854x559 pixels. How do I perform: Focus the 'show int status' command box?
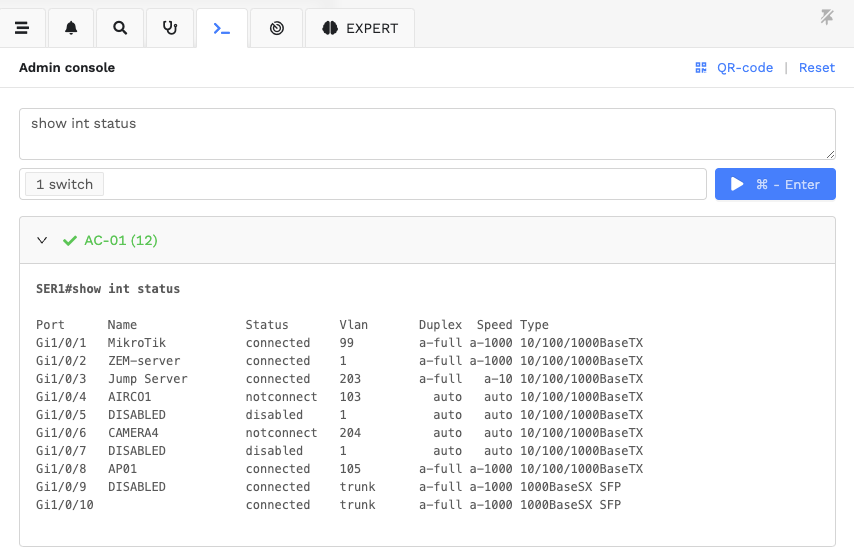[427, 134]
